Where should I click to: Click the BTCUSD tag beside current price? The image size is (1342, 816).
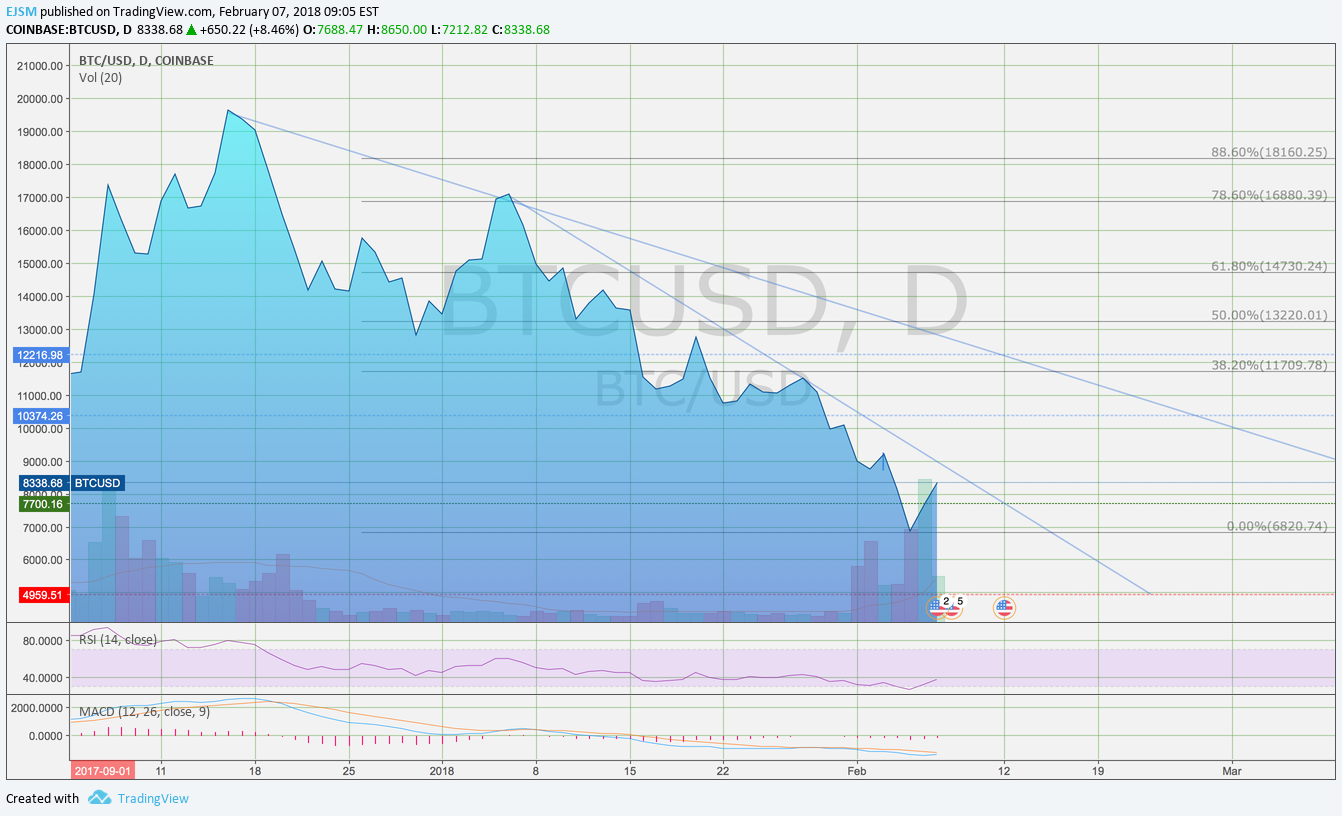tap(98, 483)
